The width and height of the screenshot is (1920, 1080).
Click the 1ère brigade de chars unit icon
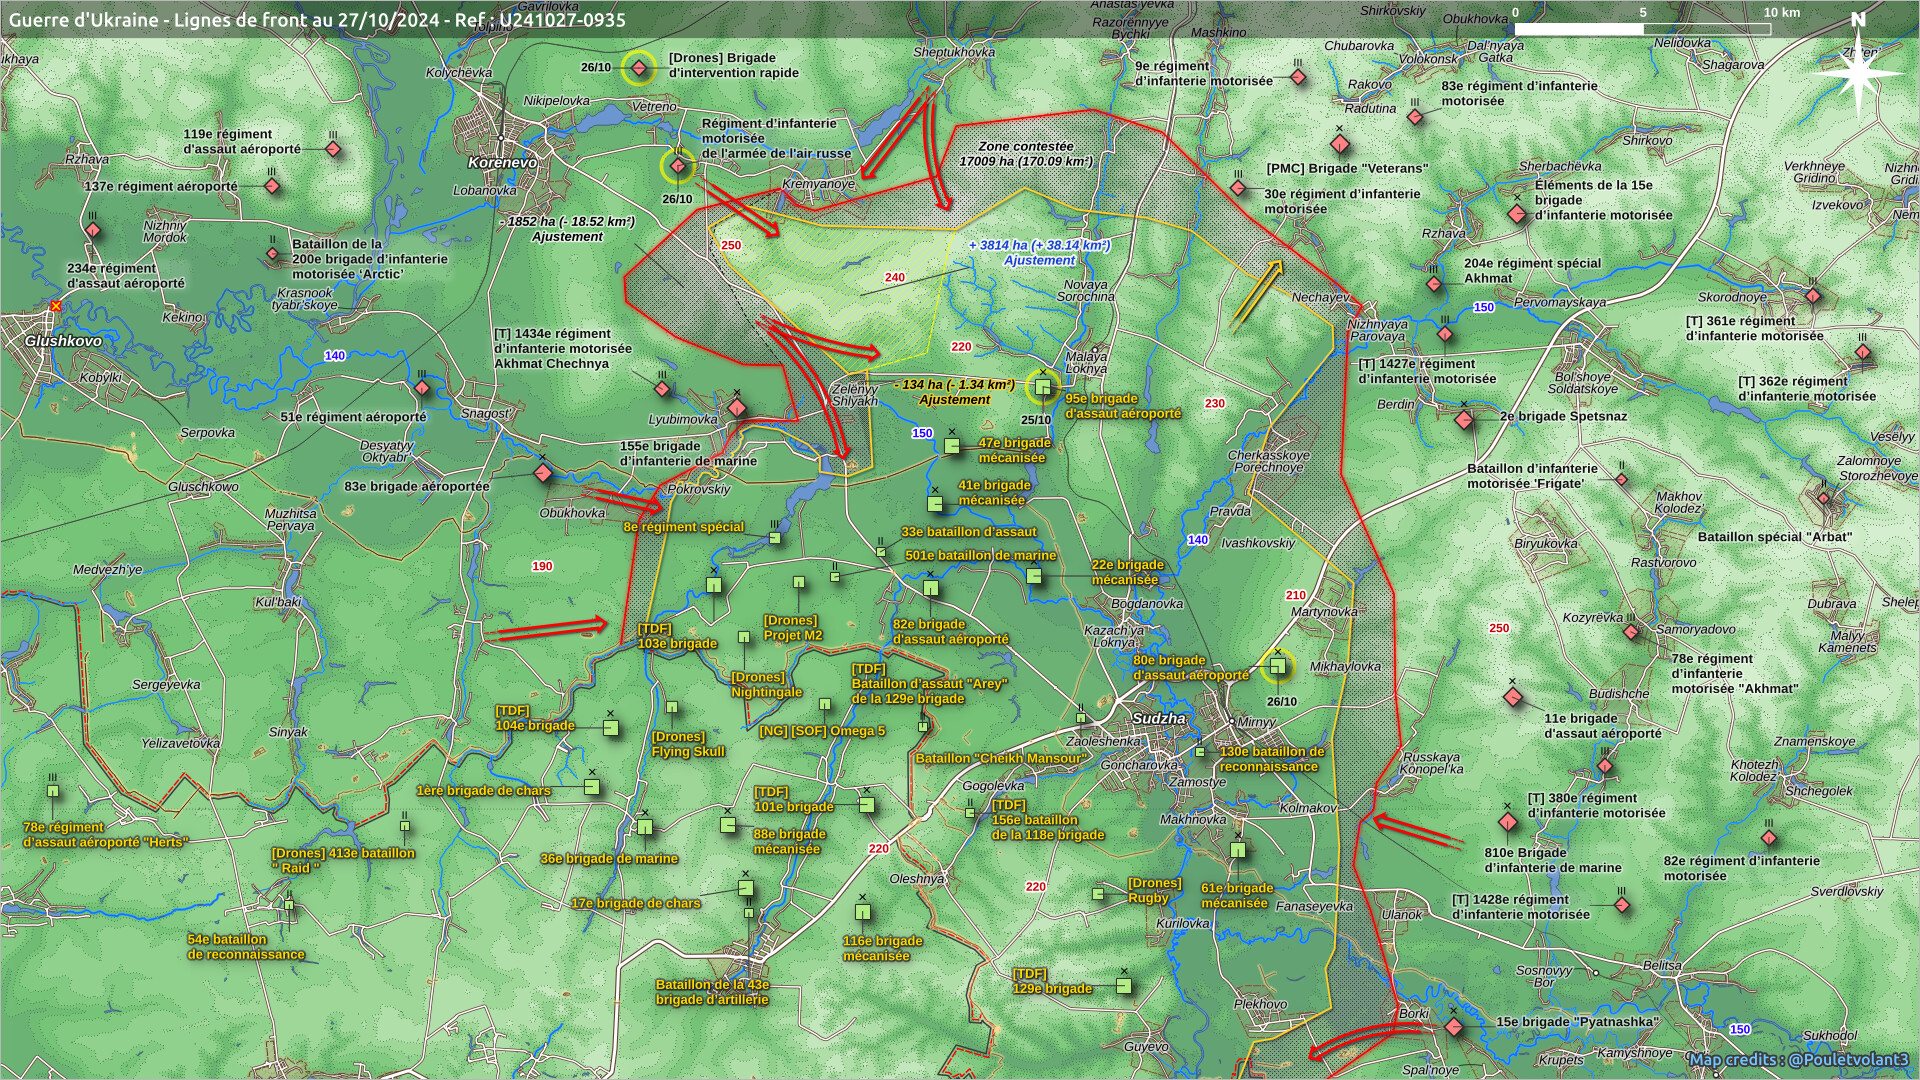[x=592, y=787]
